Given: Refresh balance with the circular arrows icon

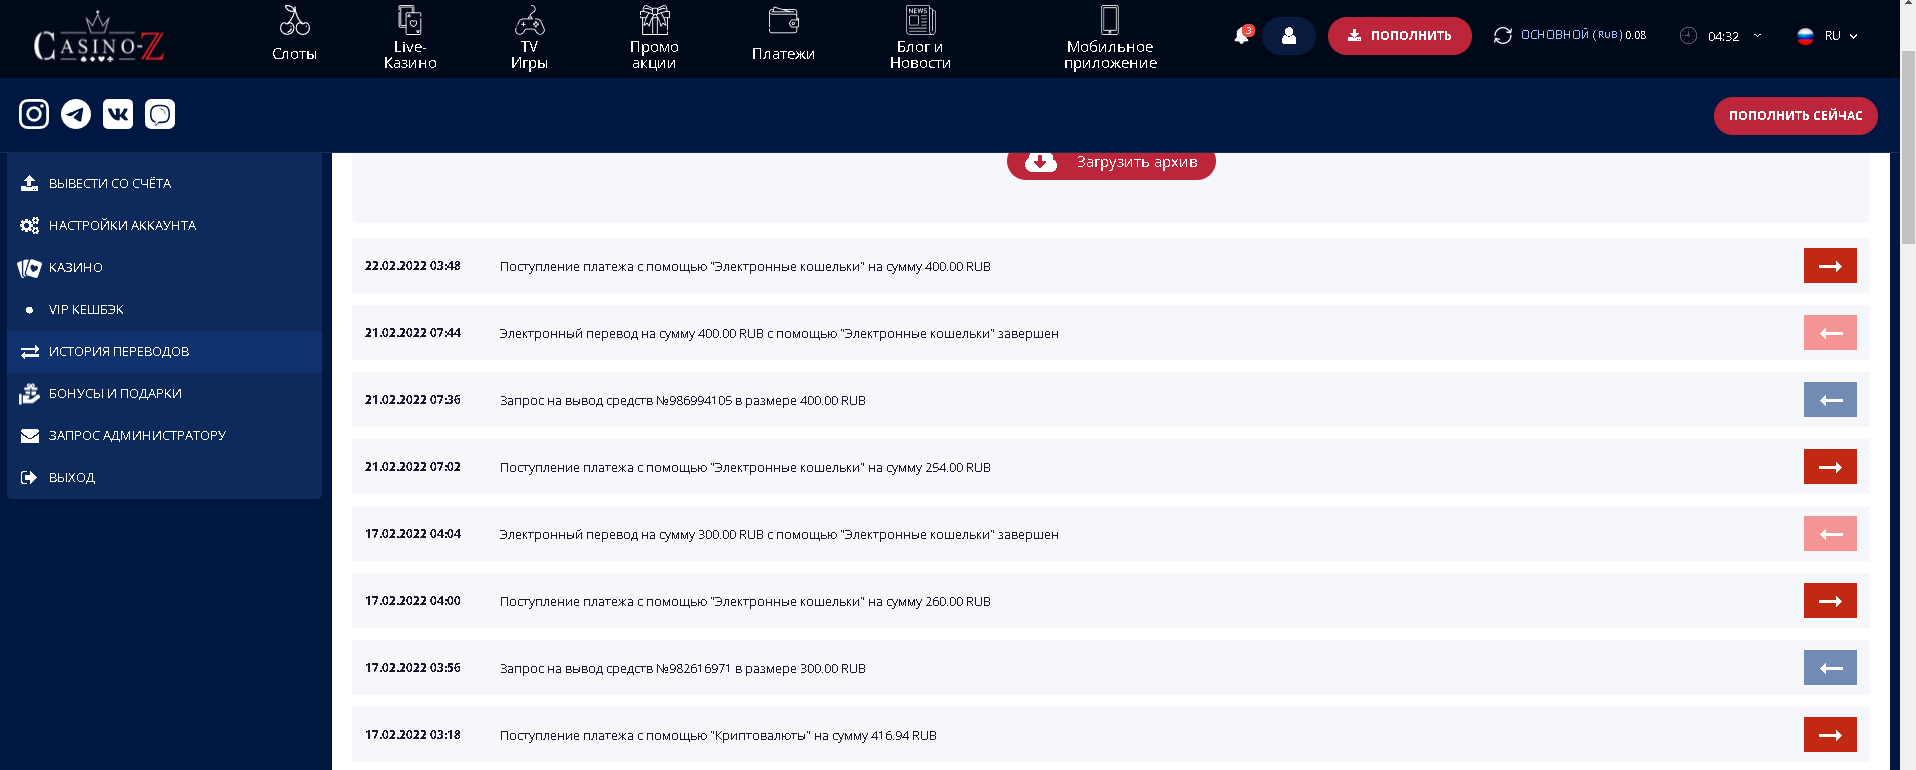Looking at the screenshot, I should click(1502, 36).
